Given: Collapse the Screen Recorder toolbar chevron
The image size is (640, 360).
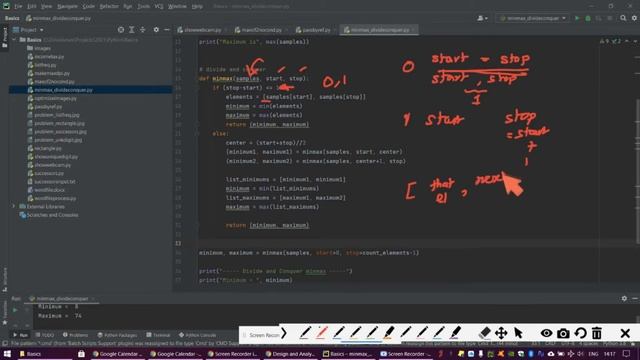Looking at the screenshot, I should (284, 333).
